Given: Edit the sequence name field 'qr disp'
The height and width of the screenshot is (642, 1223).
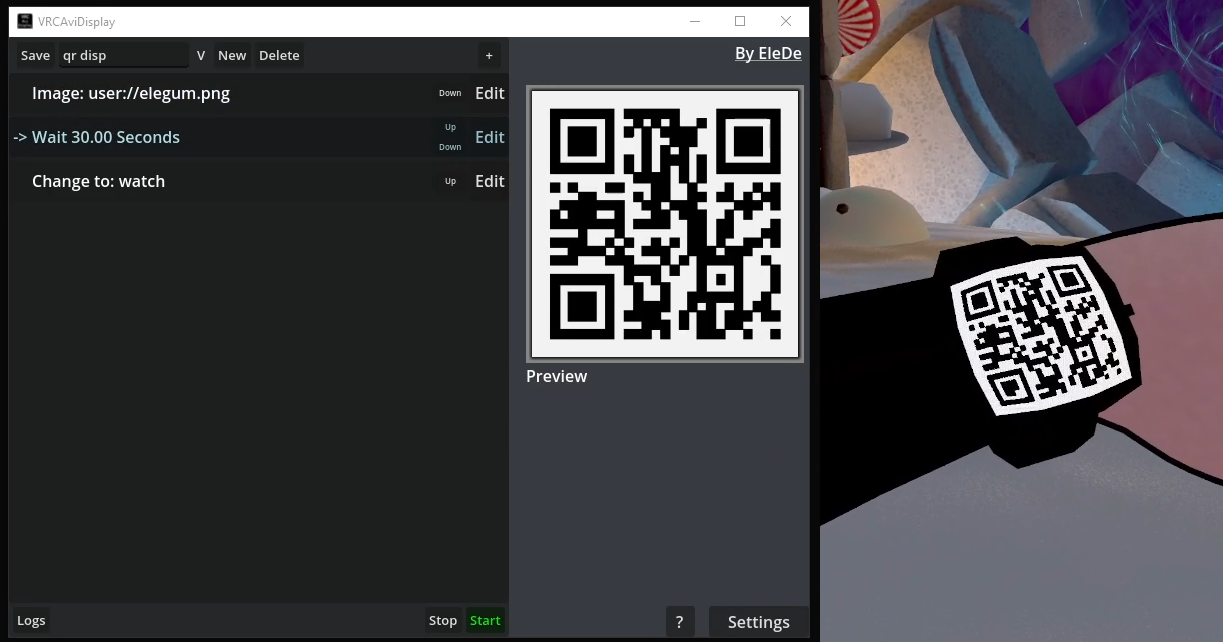Looking at the screenshot, I should [x=123, y=56].
